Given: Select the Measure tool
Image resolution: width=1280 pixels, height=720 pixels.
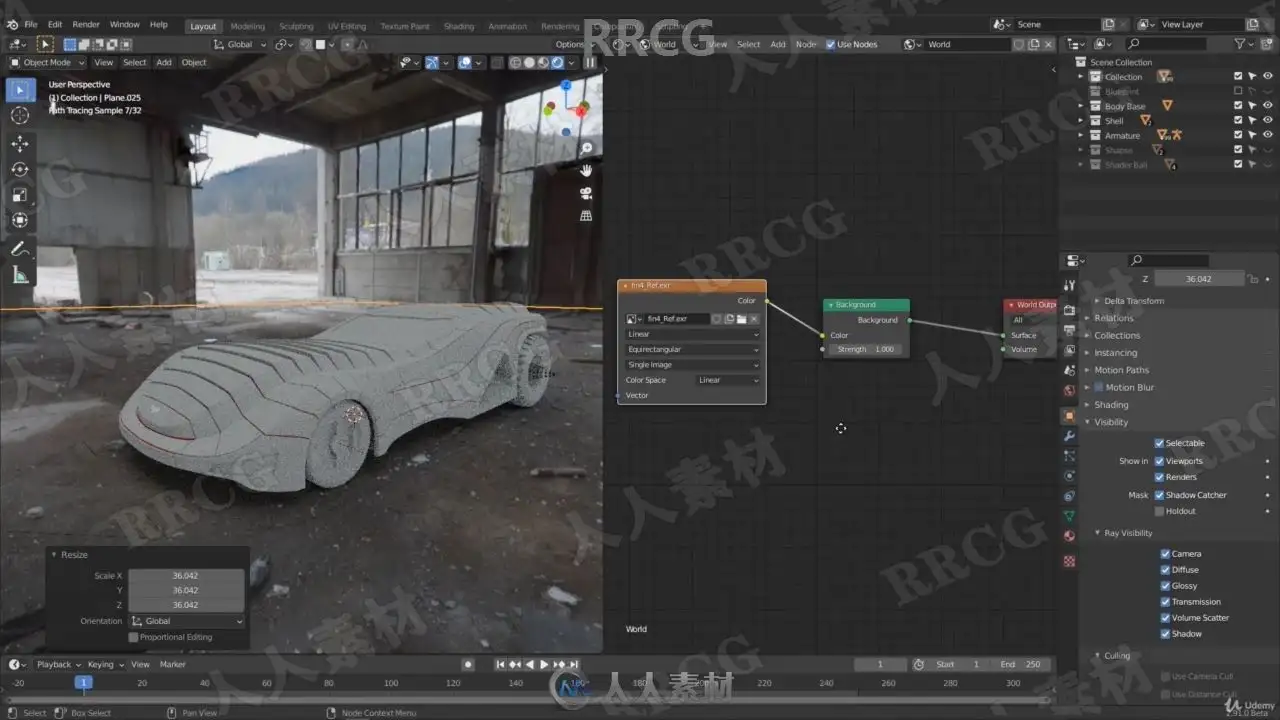Looking at the screenshot, I should click(20, 275).
